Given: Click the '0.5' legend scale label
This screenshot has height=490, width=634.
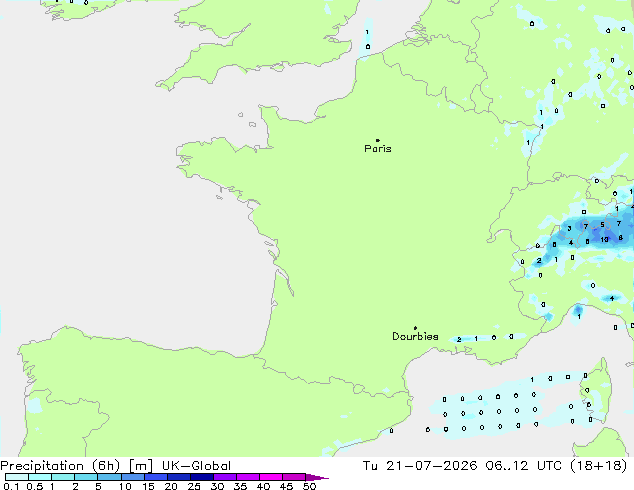Looking at the screenshot, I should click(35, 486).
